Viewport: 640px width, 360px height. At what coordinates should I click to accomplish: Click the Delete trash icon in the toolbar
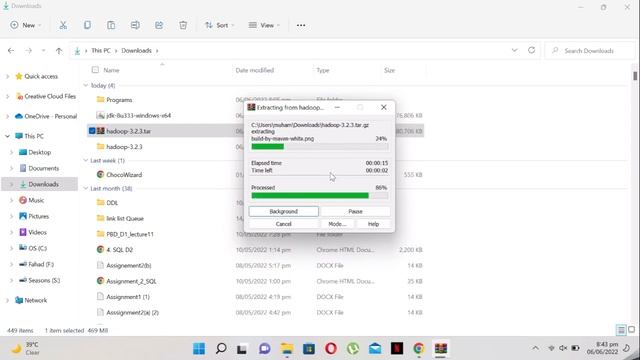[x=183, y=25]
